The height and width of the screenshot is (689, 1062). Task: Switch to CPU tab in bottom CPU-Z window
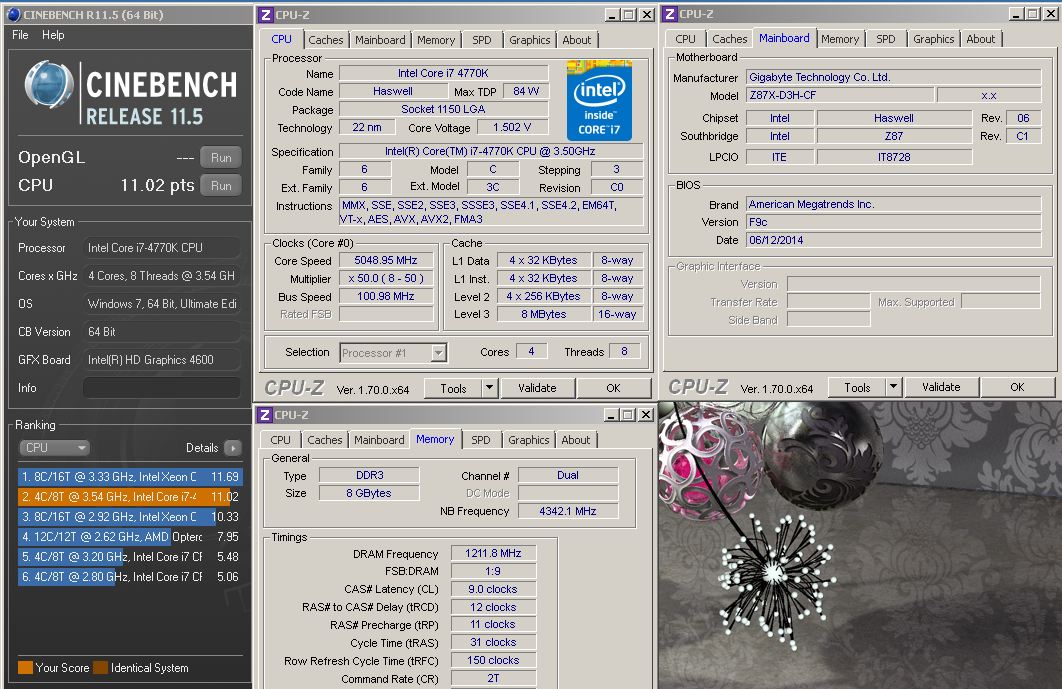pos(280,440)
